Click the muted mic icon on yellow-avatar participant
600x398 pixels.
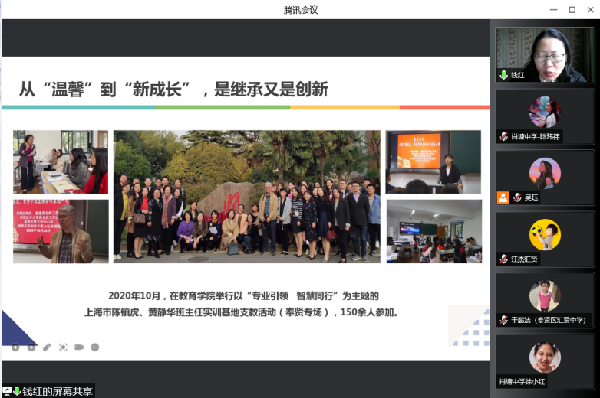pos(504,259)
